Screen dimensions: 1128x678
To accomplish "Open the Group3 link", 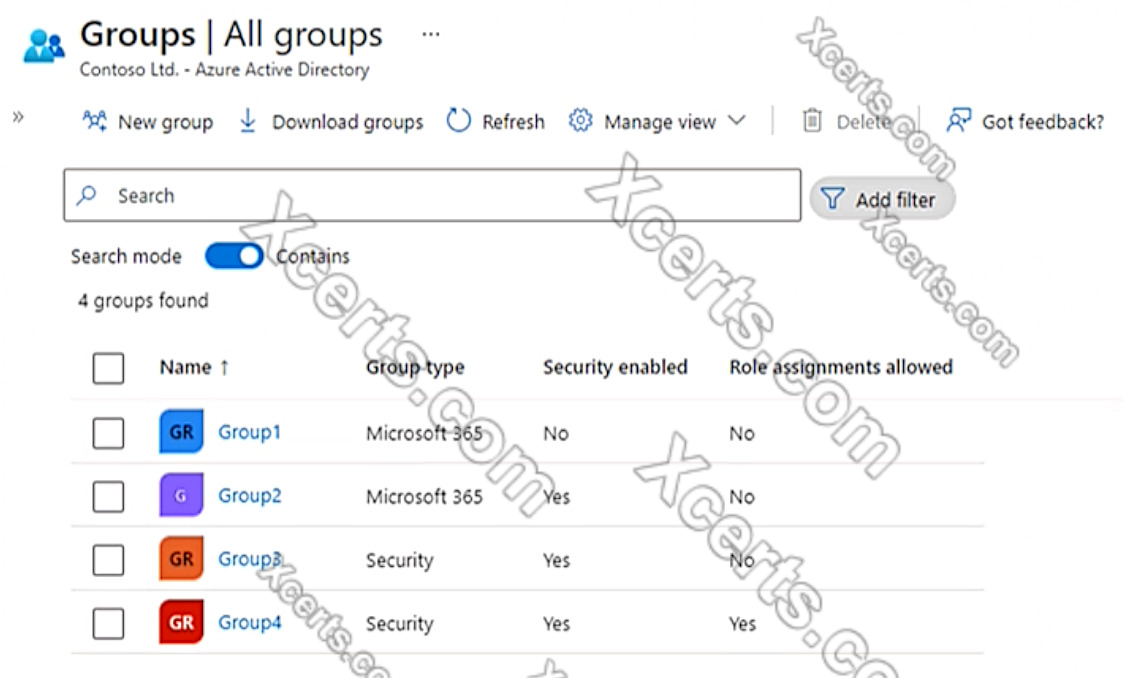I will [250, 559].
